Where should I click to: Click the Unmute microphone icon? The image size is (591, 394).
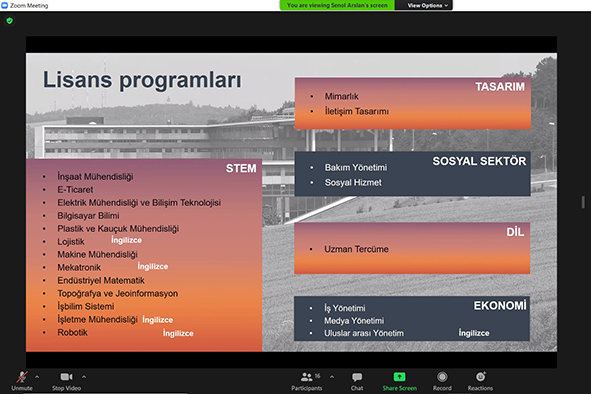tap(22, 377)
